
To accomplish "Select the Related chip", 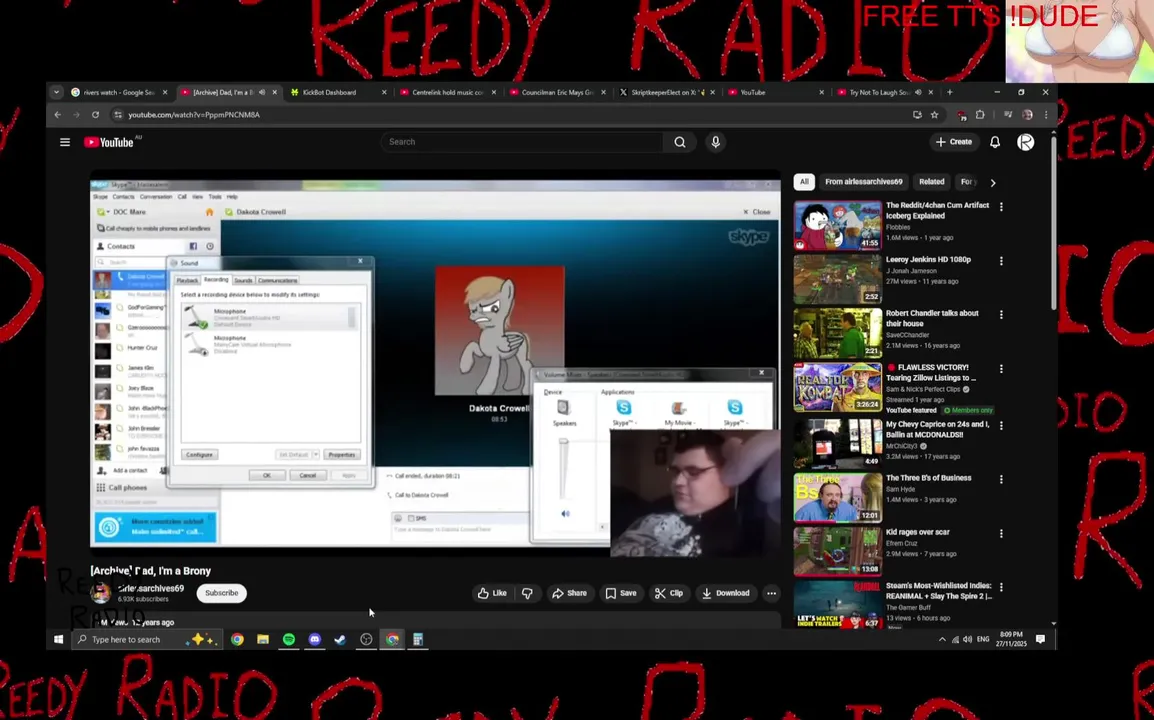I will (931, 182).
